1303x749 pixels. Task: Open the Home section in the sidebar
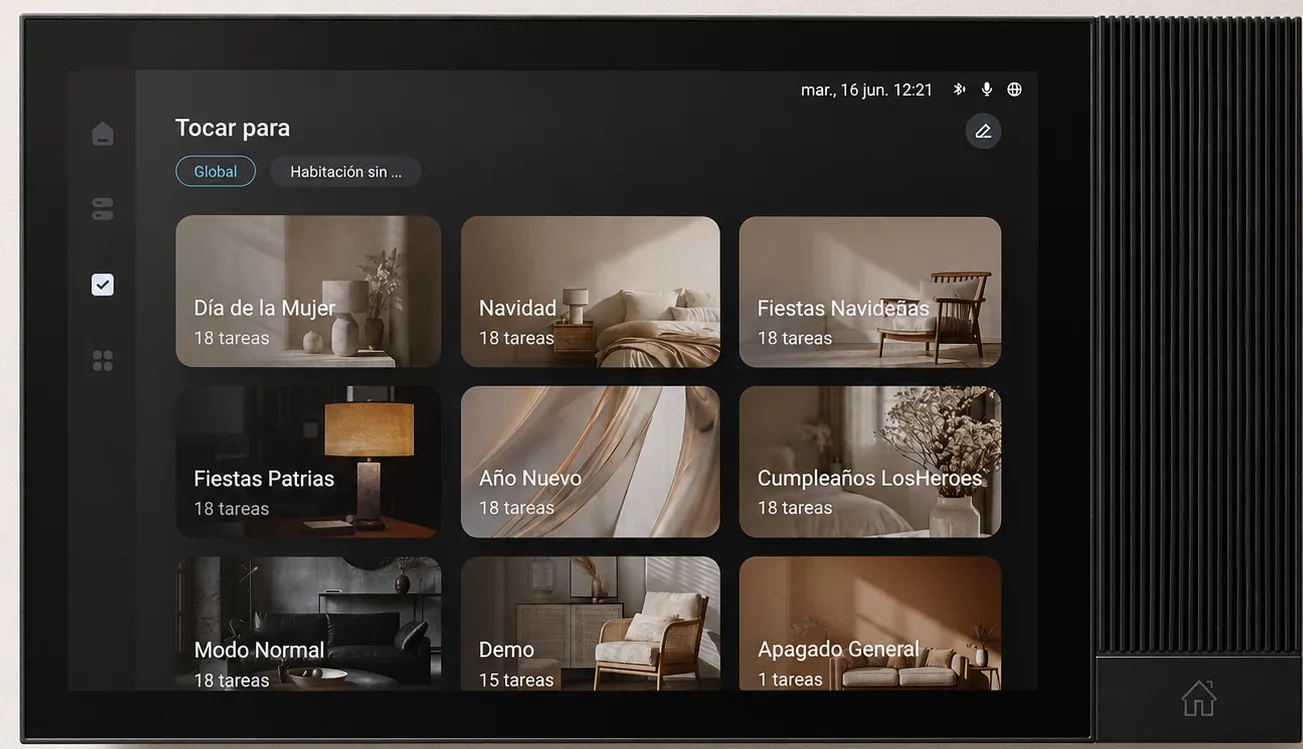pos(102,133)
